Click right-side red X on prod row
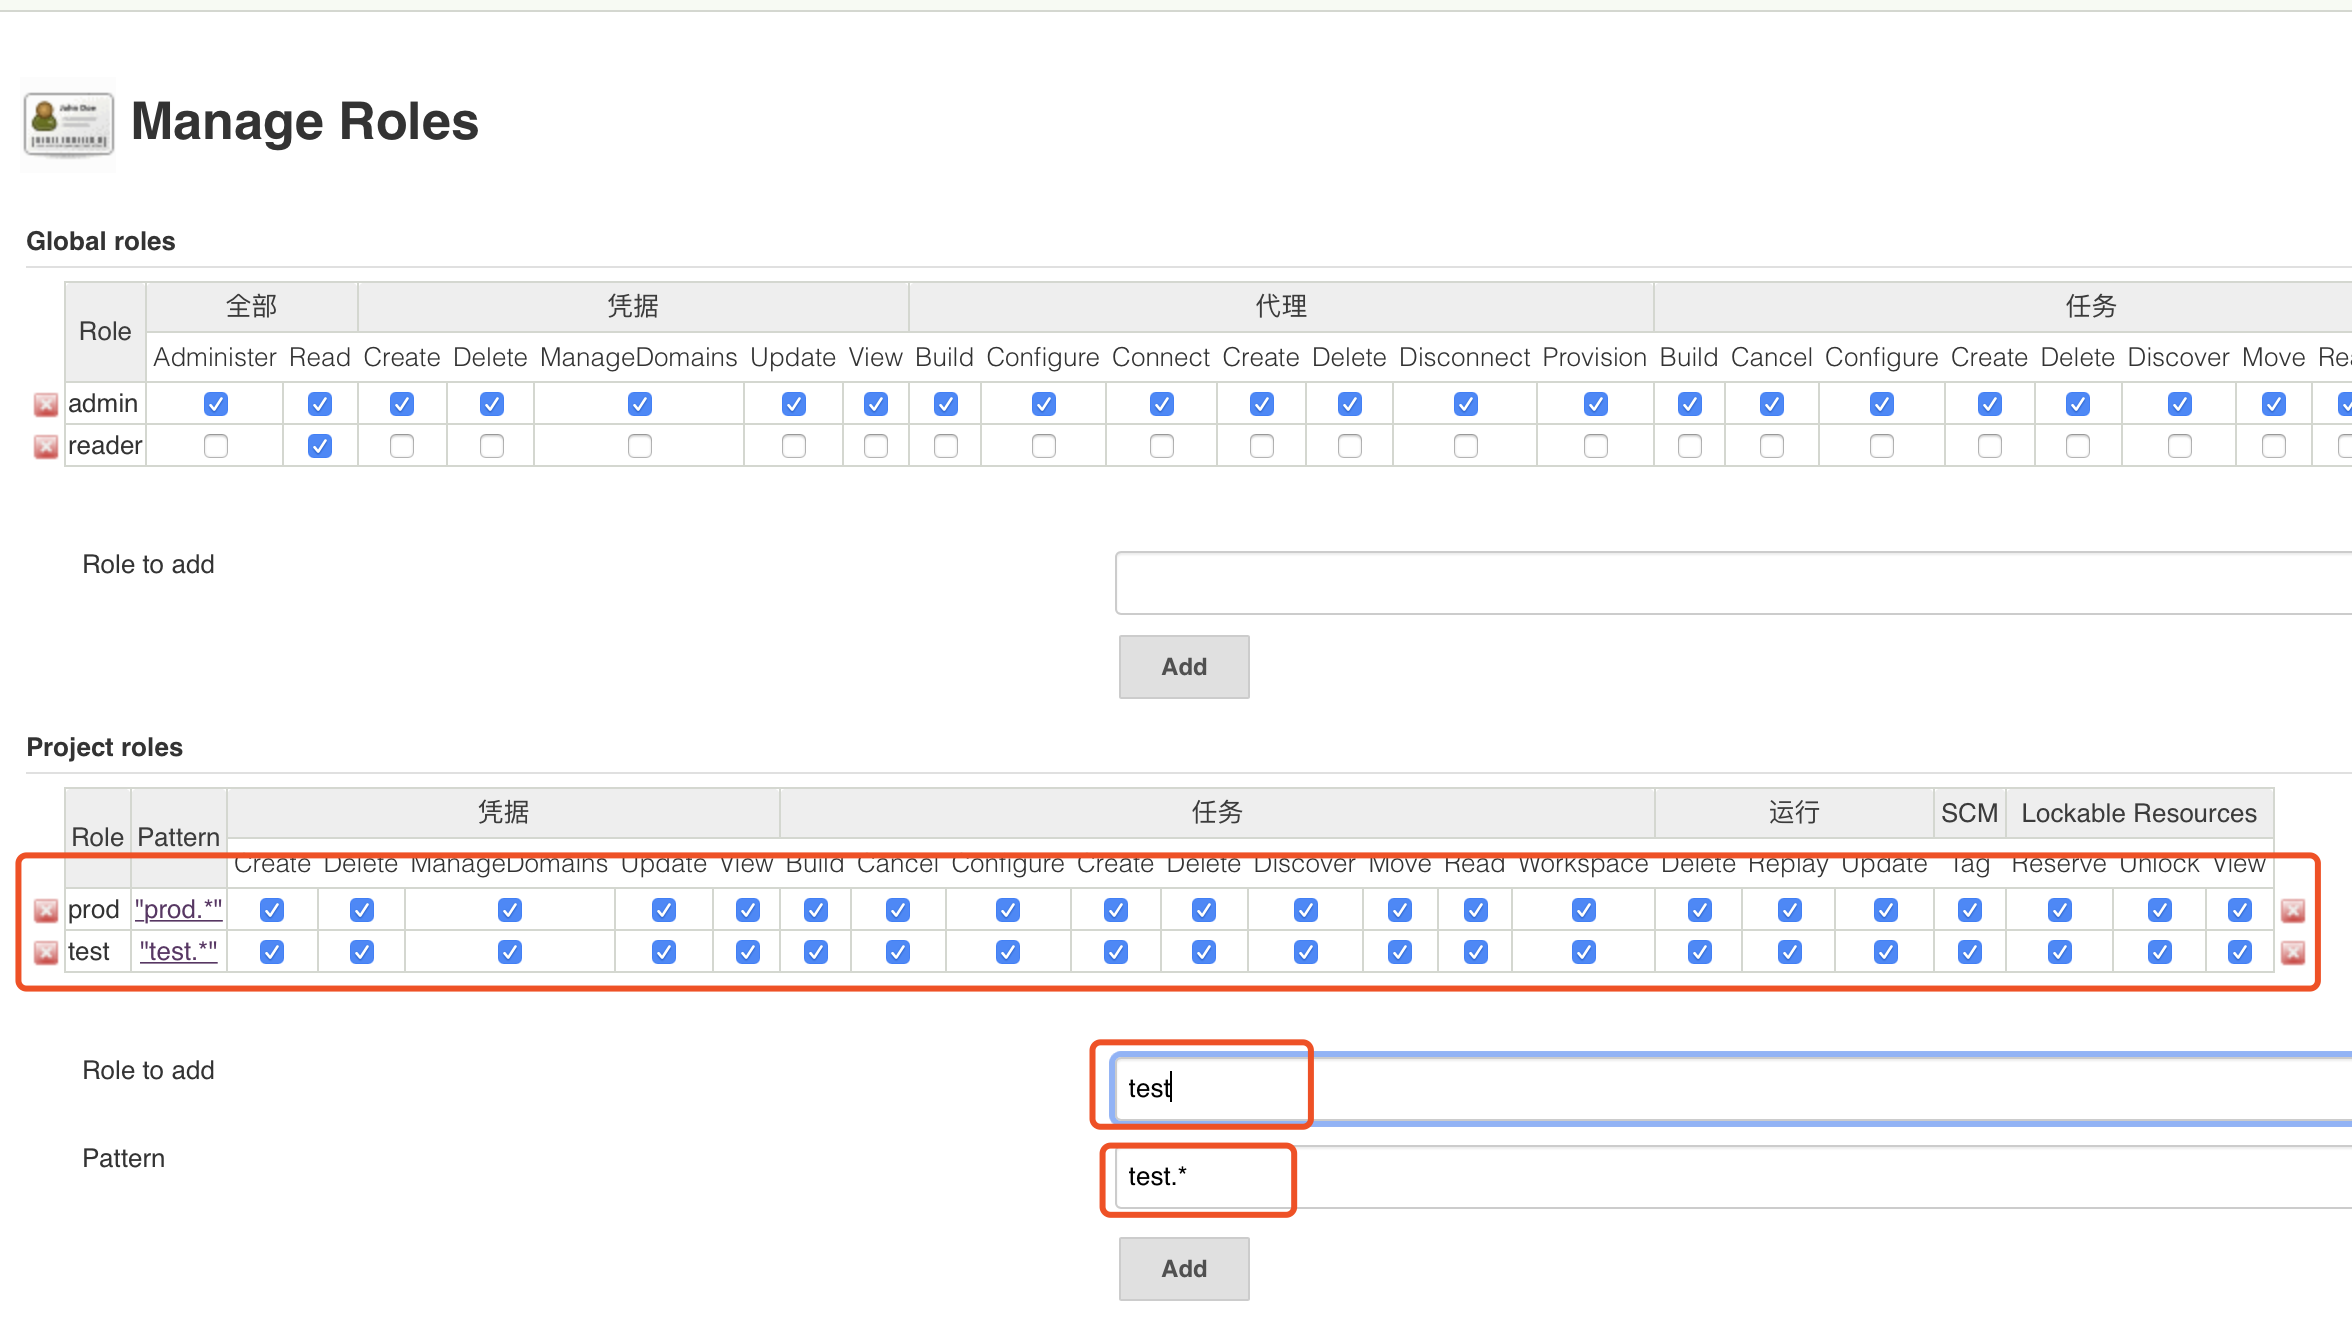The width and height of the screenshot is (2352, 1328). tap(2293, 910)
